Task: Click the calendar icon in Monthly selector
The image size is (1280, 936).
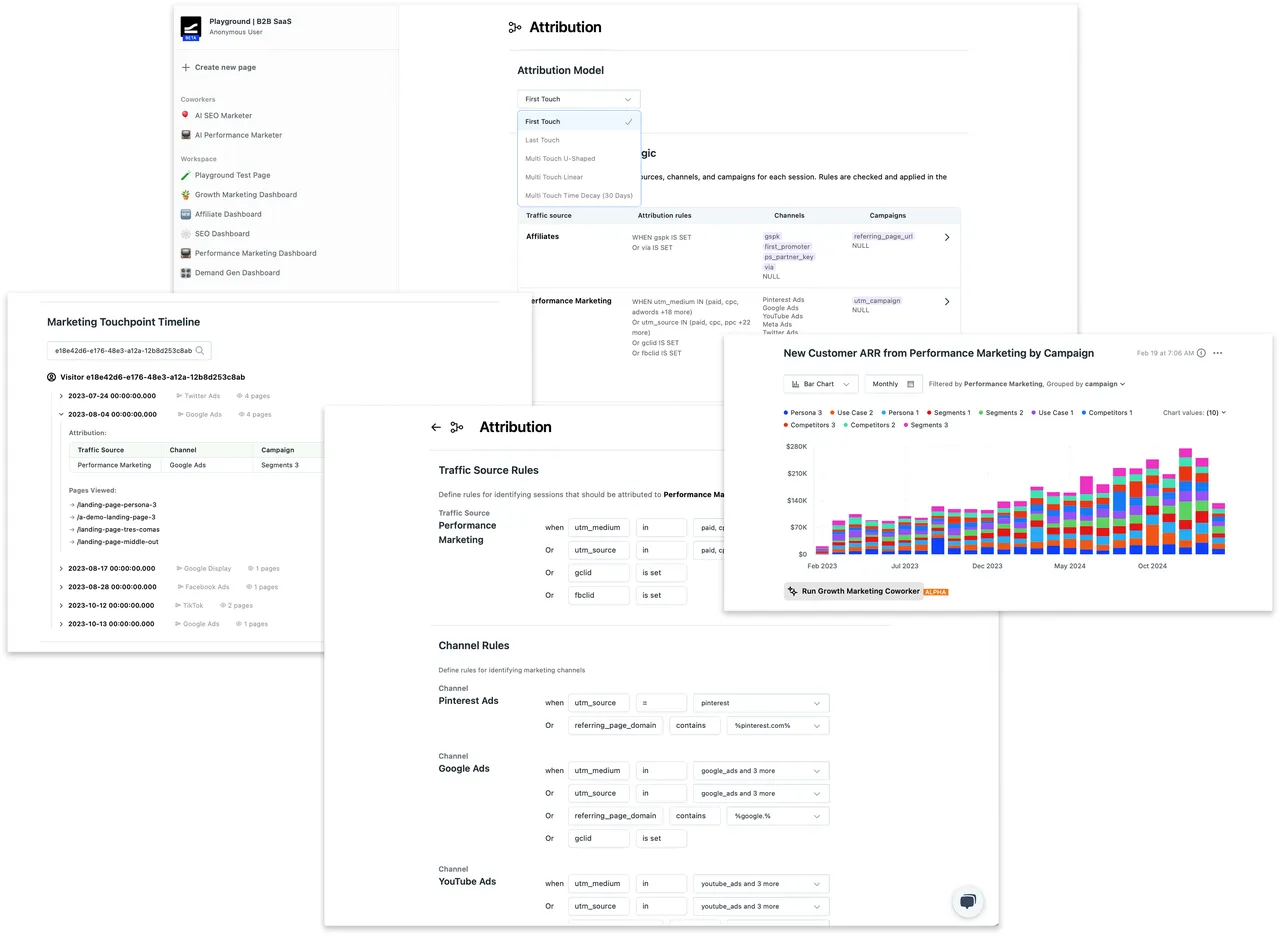Action: 911,384
